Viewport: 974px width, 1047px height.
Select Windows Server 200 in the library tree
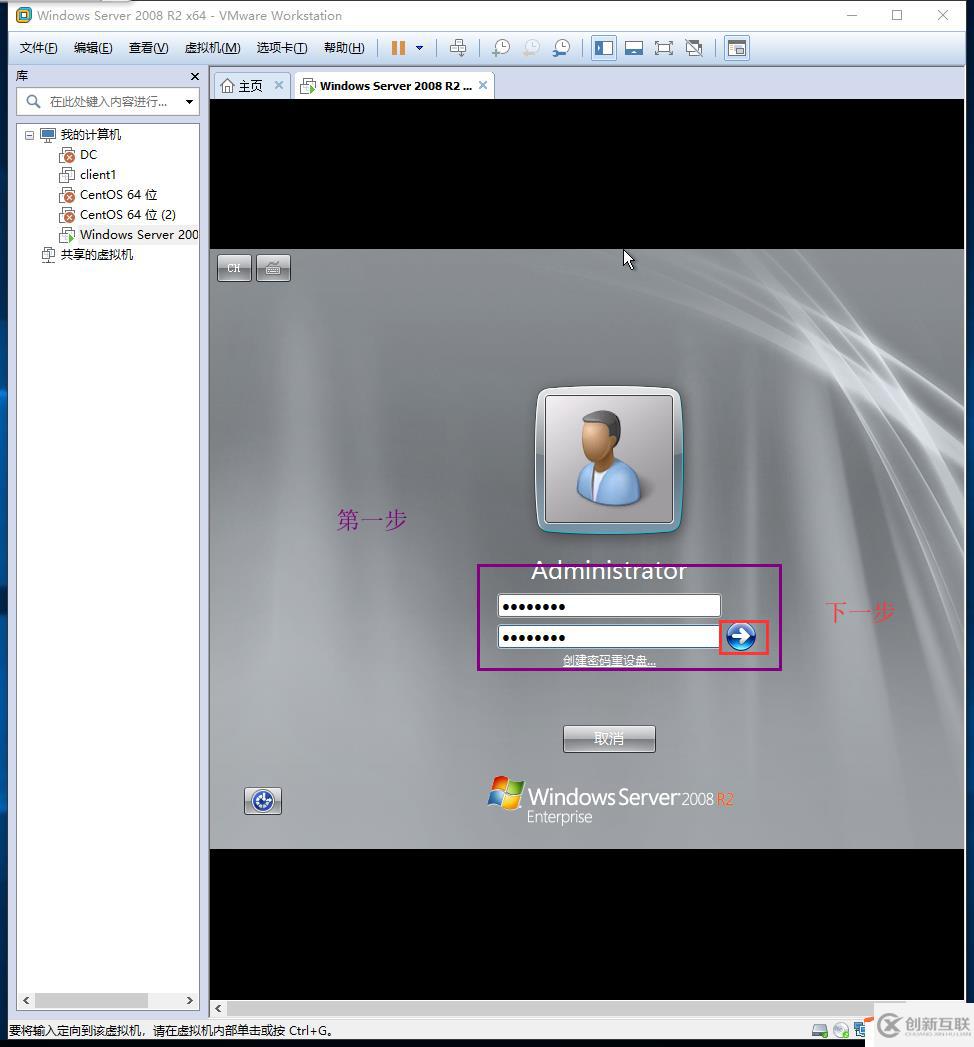click(139, 235)
